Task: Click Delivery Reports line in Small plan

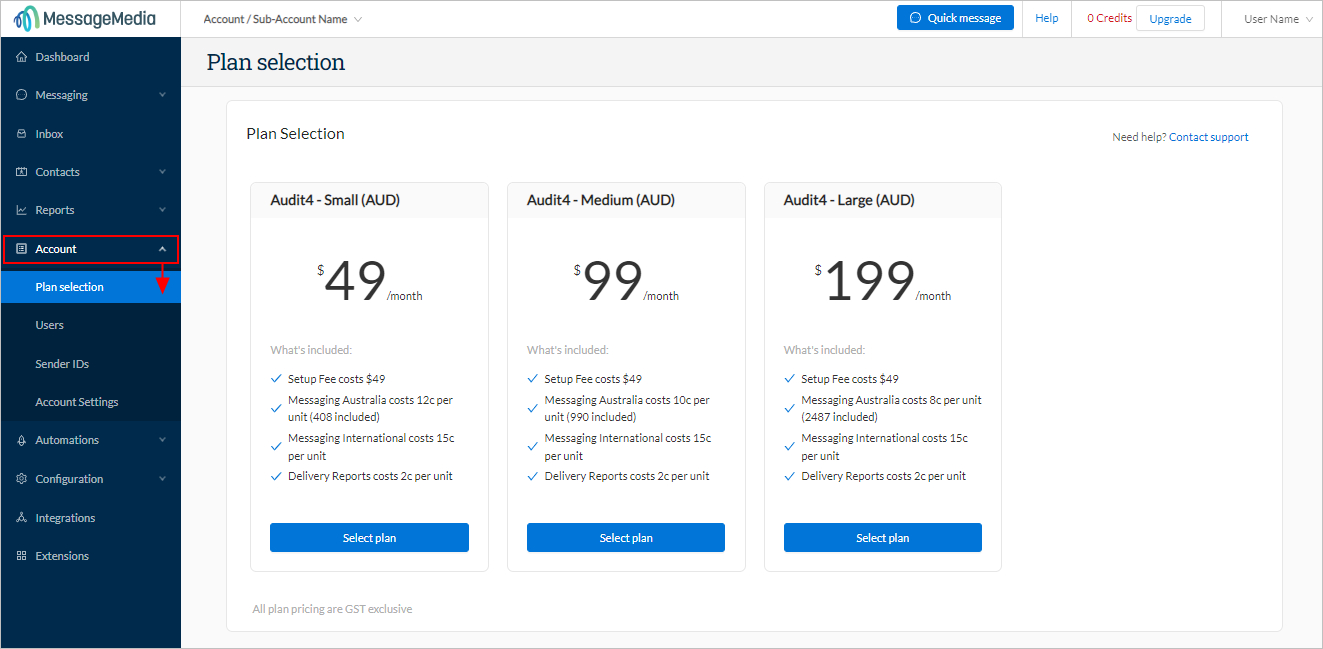Action: tap(370, 476)
